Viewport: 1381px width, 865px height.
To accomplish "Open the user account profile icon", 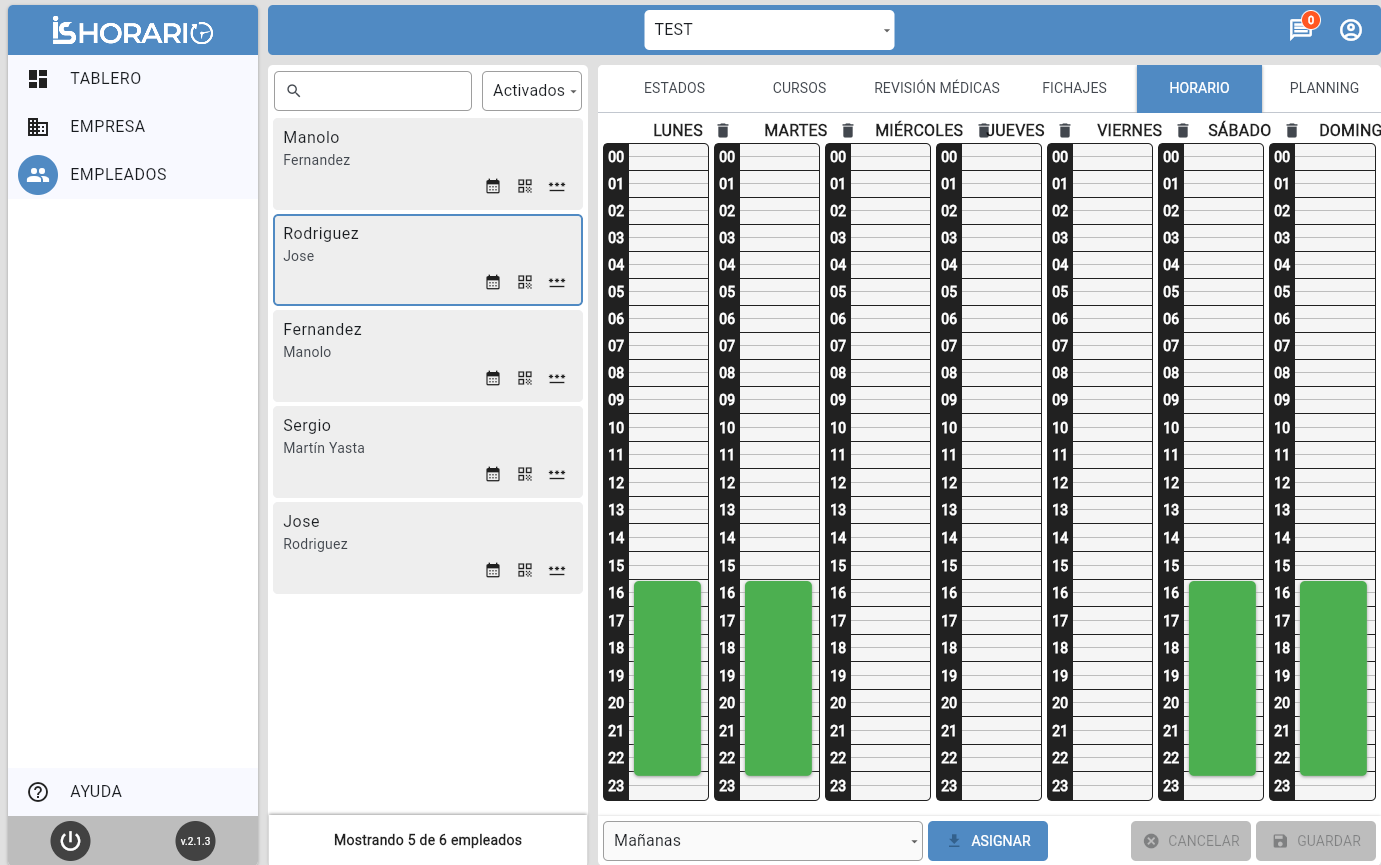I will click(x=1351, y=30).
